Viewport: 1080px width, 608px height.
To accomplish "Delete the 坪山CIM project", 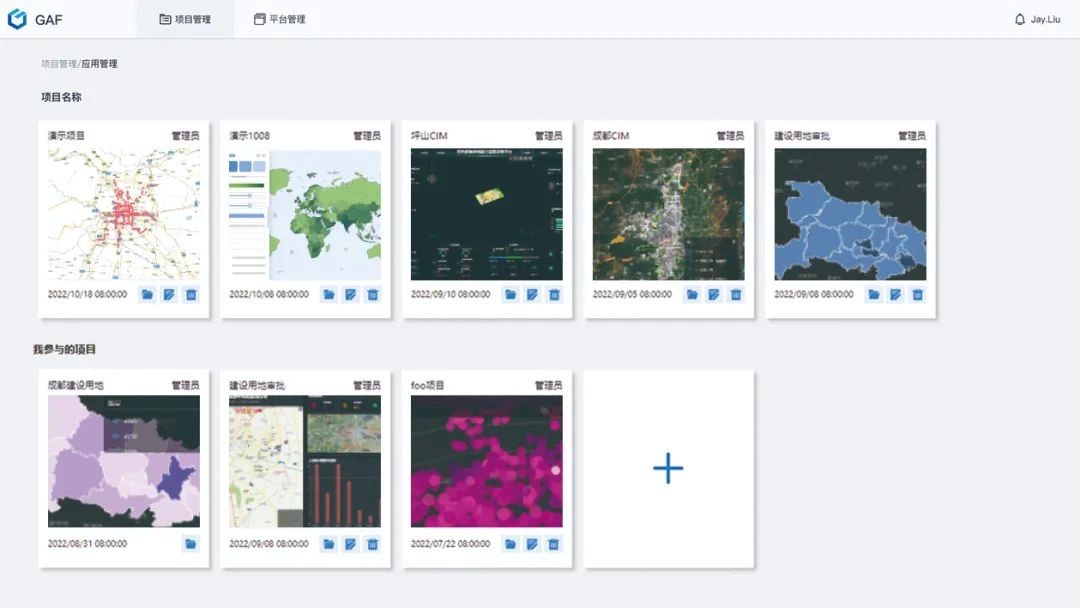I will click(554, 295).
